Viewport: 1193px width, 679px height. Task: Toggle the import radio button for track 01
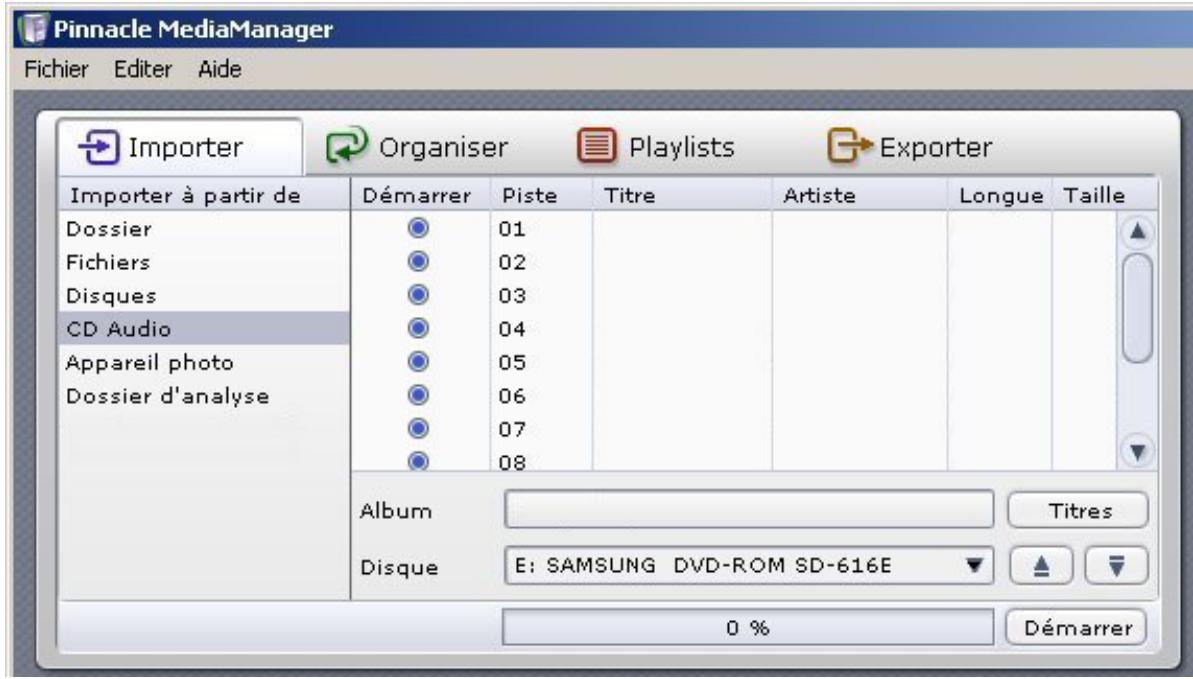418,228
